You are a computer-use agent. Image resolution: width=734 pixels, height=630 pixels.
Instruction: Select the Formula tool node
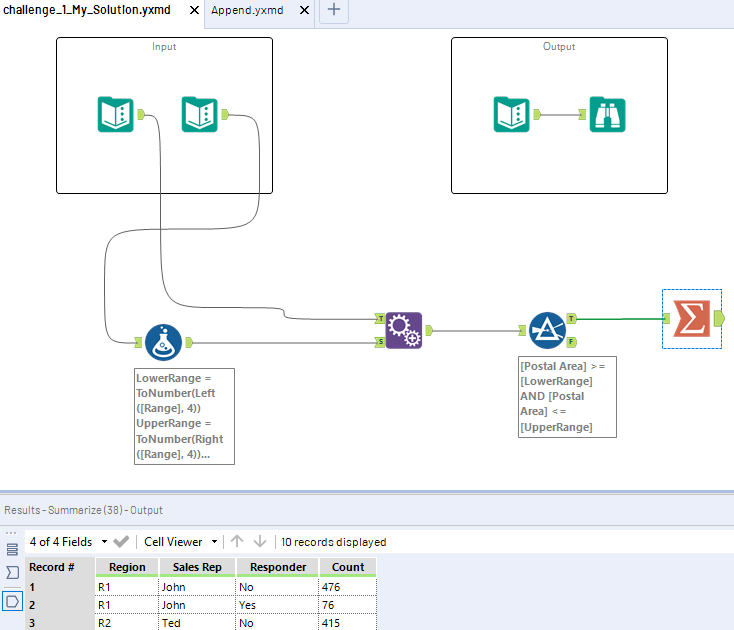[163, 342]
